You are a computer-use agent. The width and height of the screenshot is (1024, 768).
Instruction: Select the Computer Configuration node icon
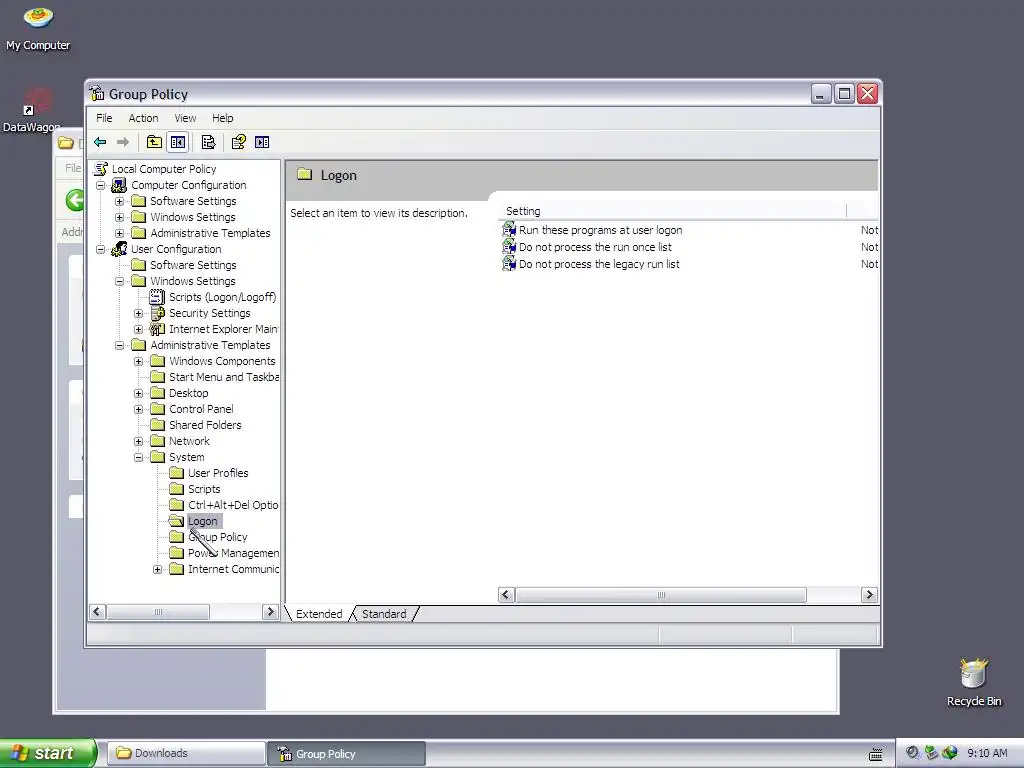120,185
